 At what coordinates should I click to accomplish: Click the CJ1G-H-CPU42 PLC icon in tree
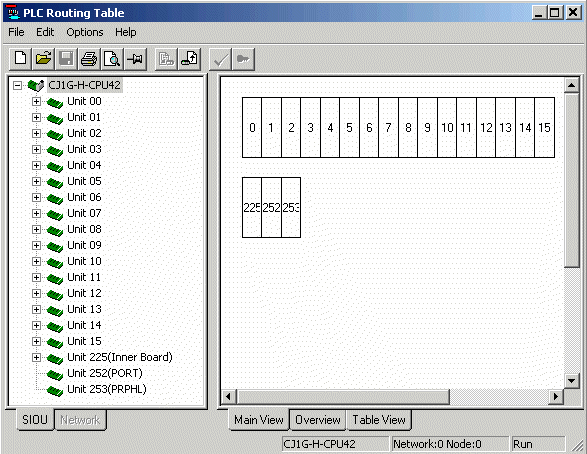(x=36, y=85)
